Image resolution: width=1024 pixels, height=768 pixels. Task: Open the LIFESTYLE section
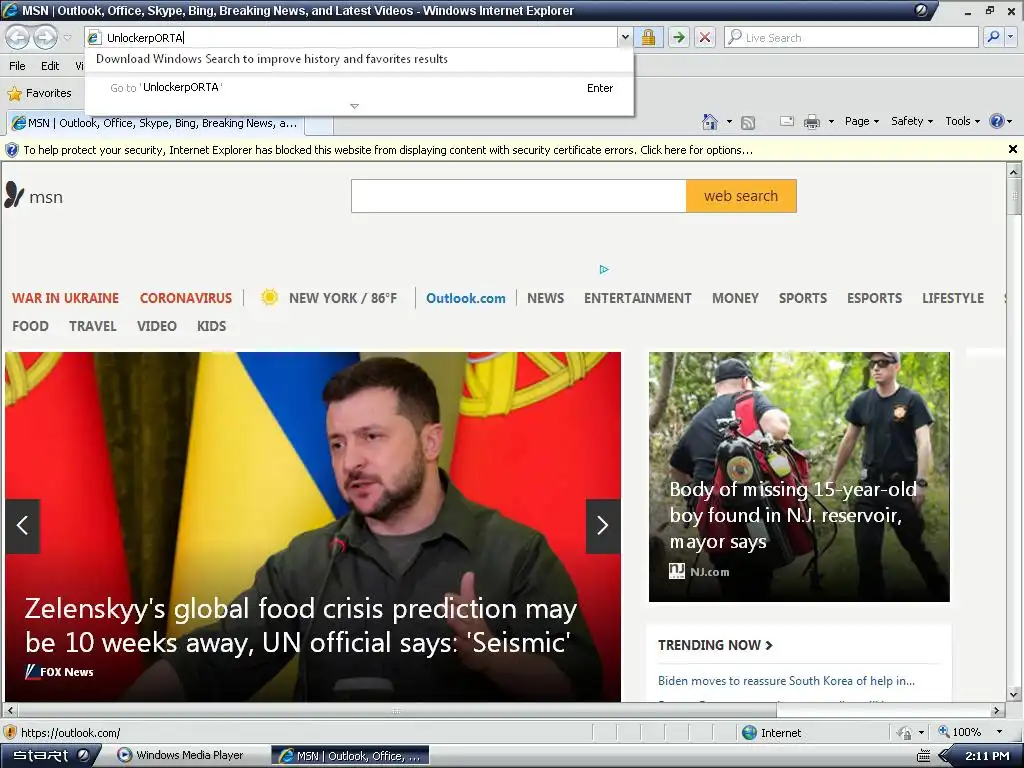point(953,298)
